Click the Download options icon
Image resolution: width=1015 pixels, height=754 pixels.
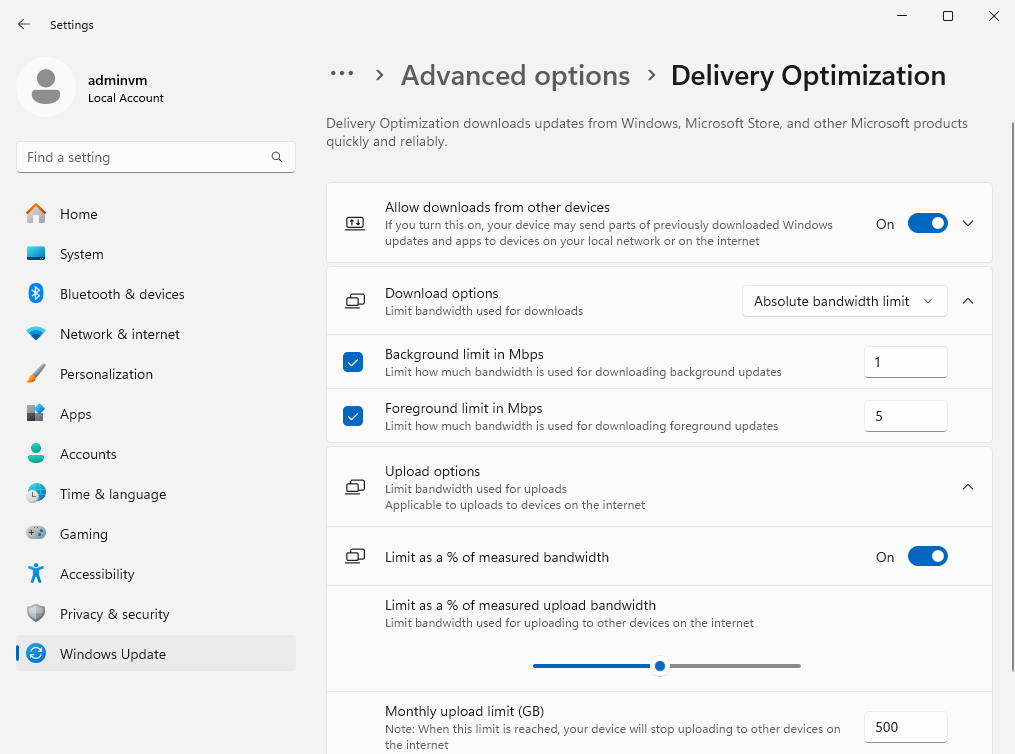(355, 301)
